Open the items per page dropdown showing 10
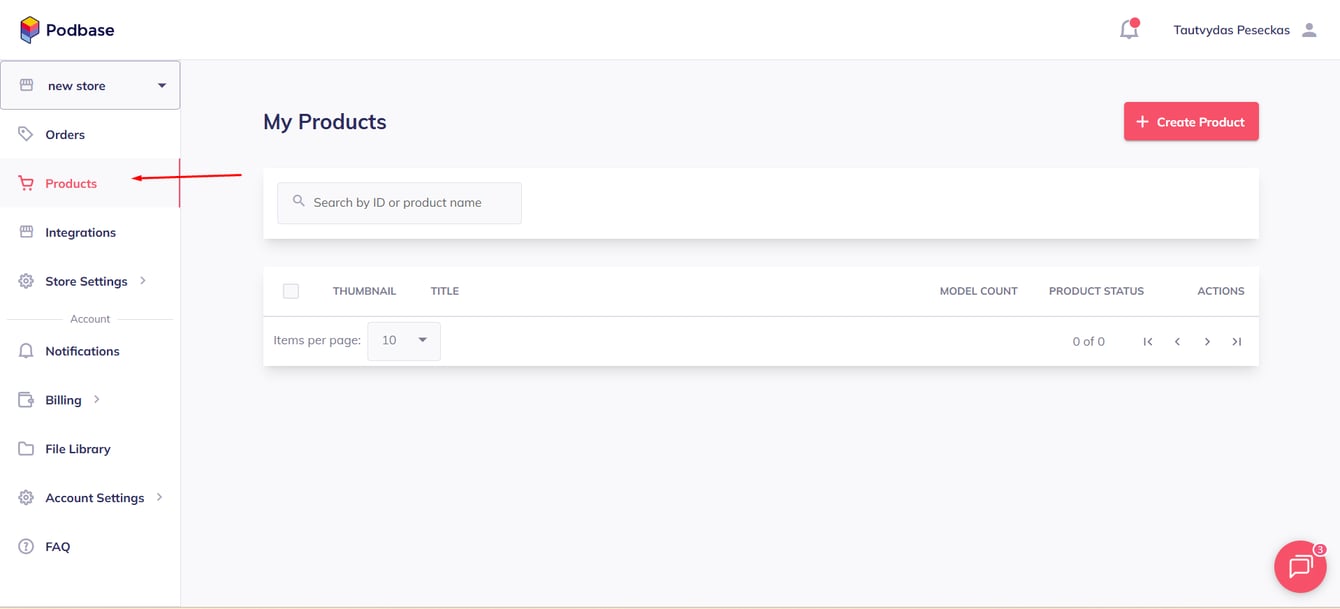Viewport: 1340px width, 609px height. coord(404,340)
